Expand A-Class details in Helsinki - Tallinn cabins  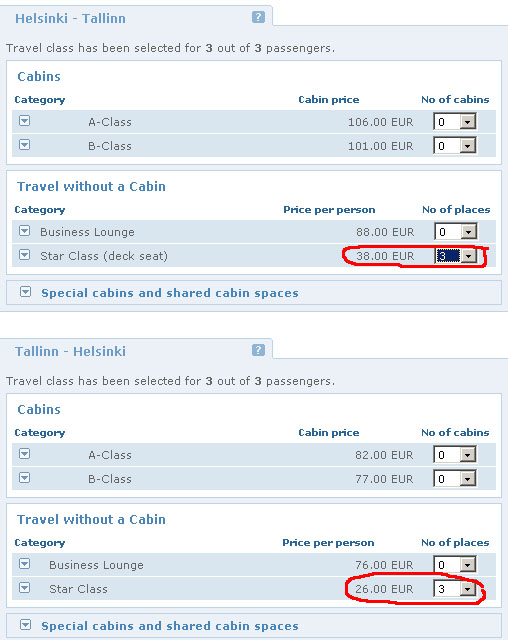click(25, 121)
